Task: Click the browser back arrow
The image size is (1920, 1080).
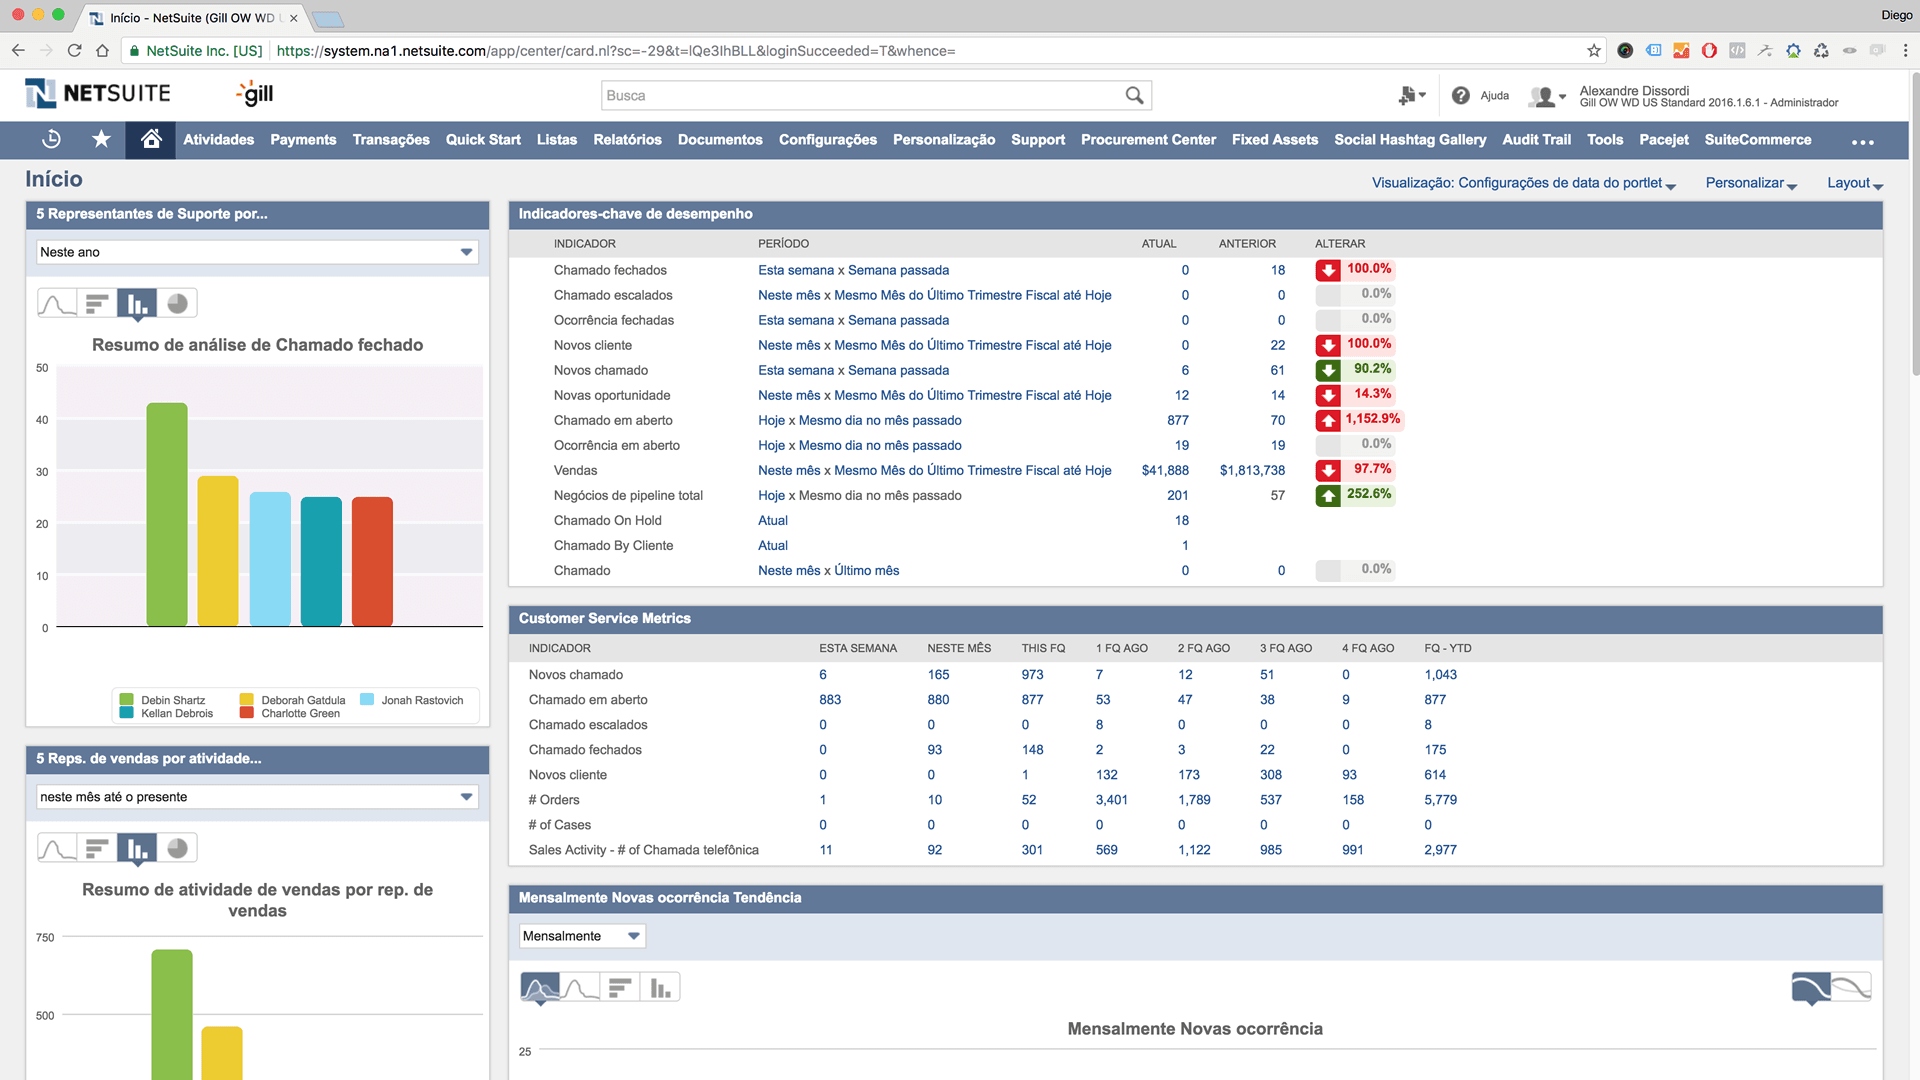Action: pos(18,50)
